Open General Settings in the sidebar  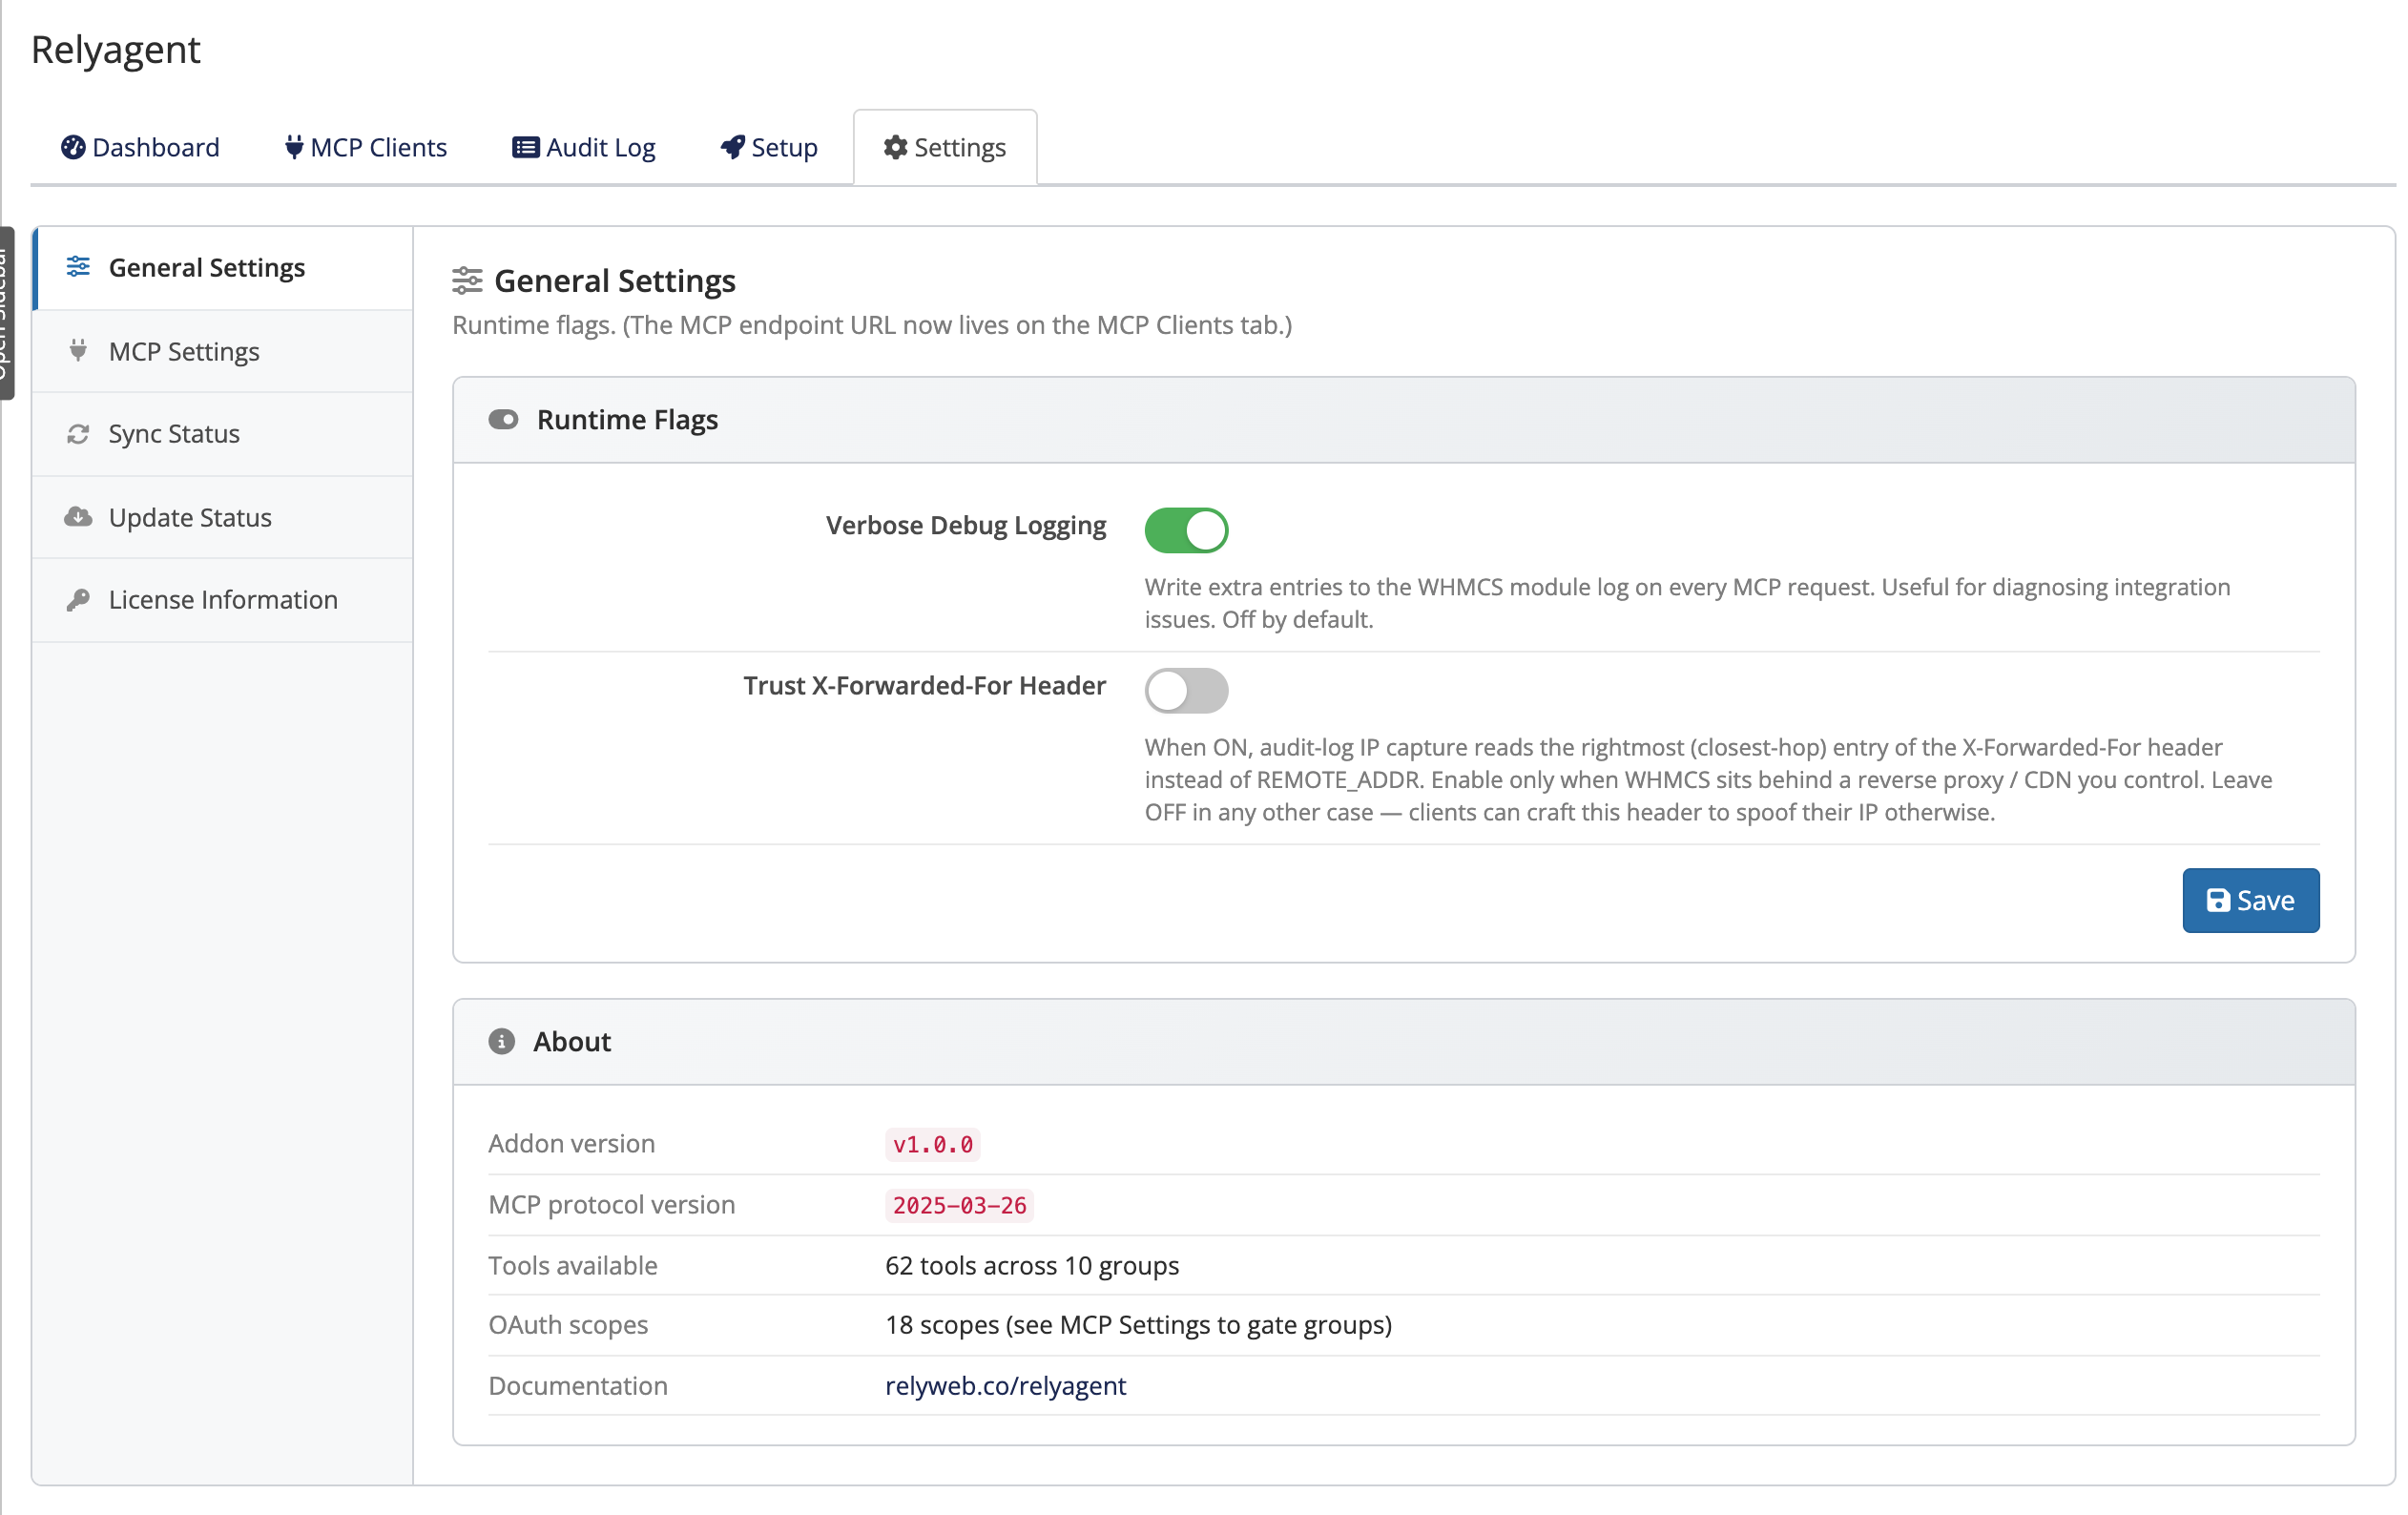[x=223, y=268]
